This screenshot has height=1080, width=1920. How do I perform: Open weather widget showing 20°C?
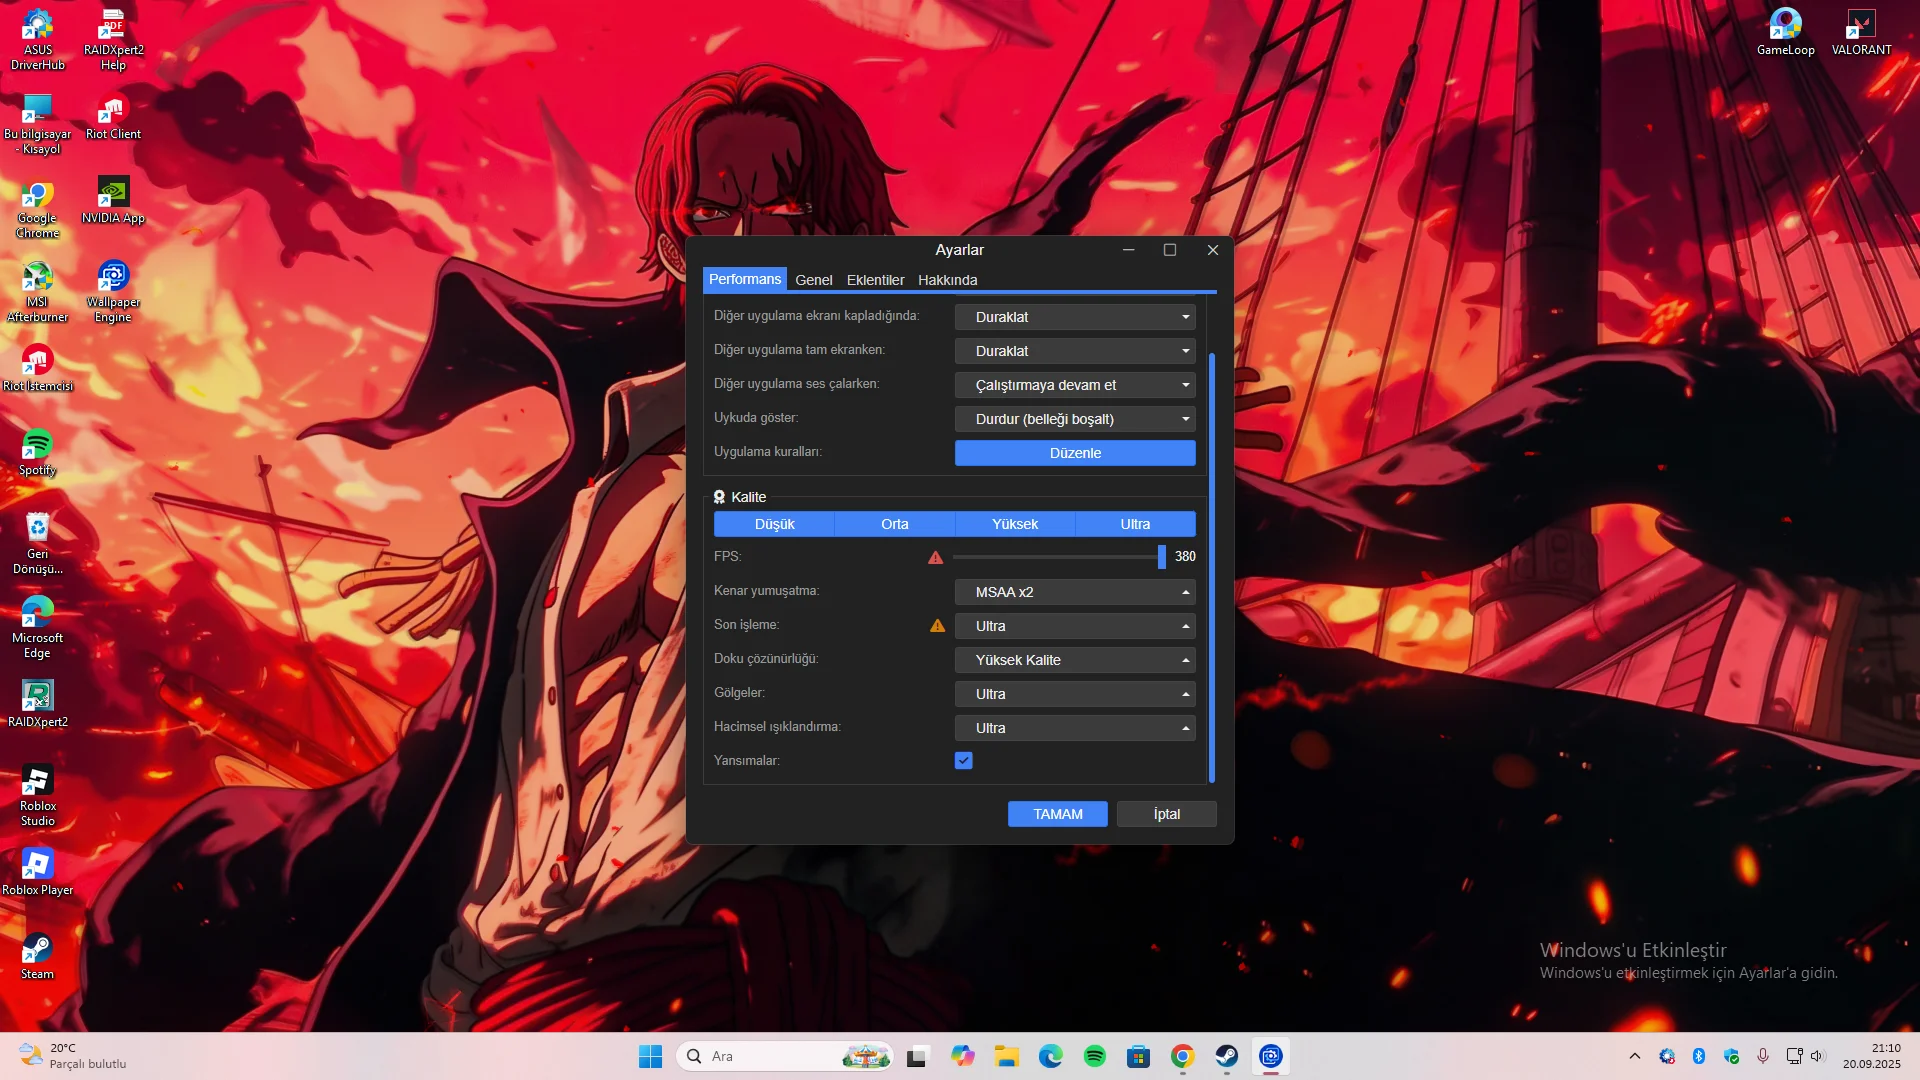click(x=75, y=1056)
